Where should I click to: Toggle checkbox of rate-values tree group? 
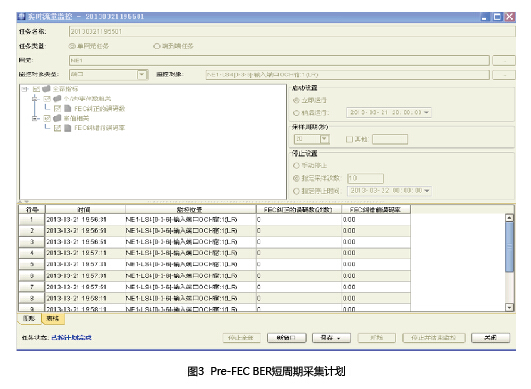pos(47,118)
